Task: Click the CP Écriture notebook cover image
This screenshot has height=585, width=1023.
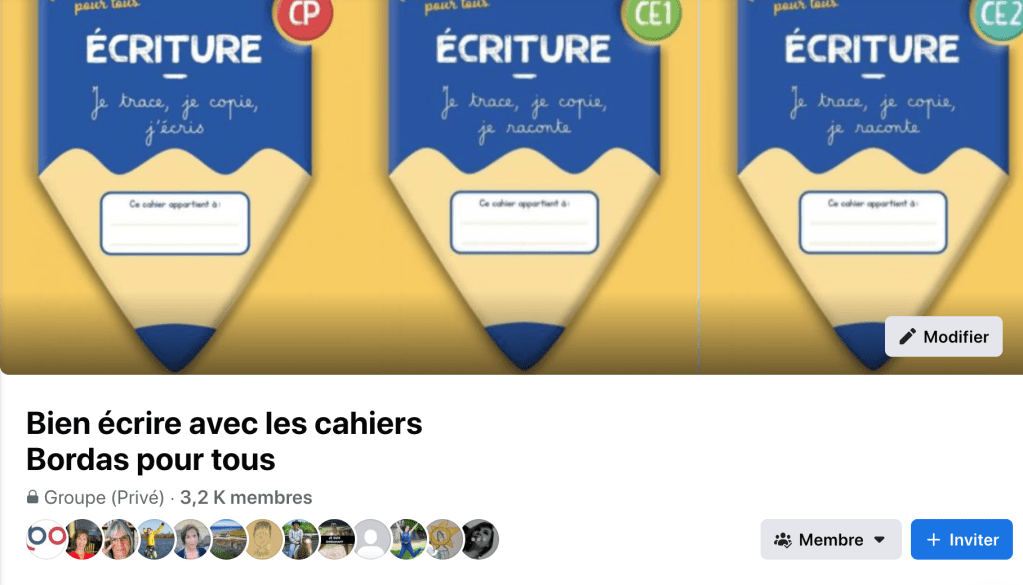Action: (x=175, y=186)
